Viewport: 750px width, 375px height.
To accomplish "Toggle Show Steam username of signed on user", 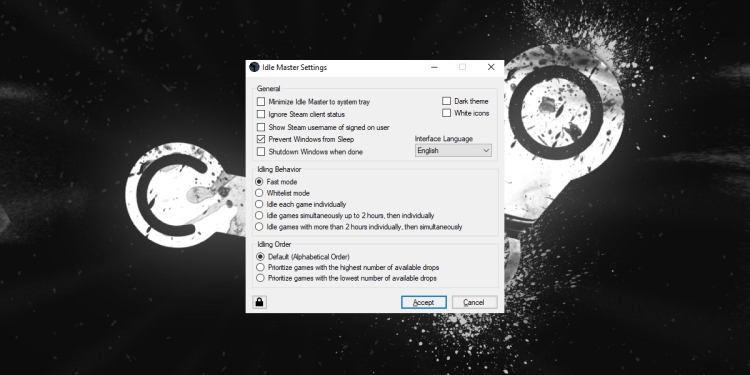I will pyautogui.click(x=261, y=127).
